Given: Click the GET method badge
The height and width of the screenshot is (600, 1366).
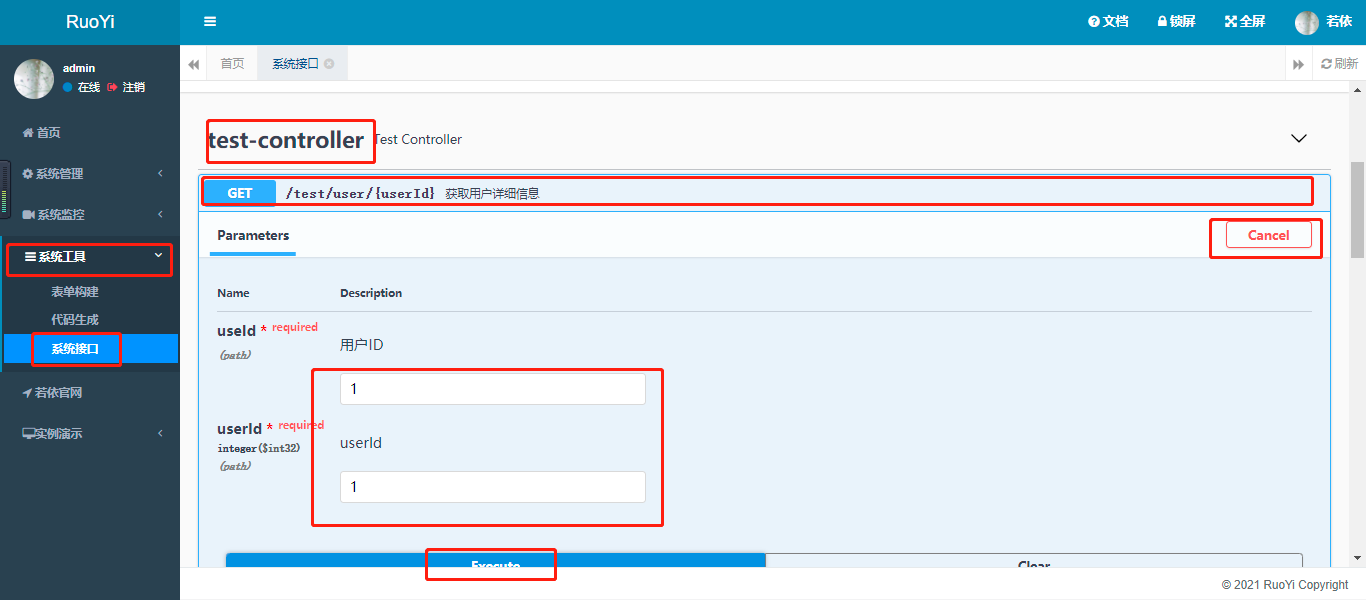Looking at the screenshot, I should 240,193.
